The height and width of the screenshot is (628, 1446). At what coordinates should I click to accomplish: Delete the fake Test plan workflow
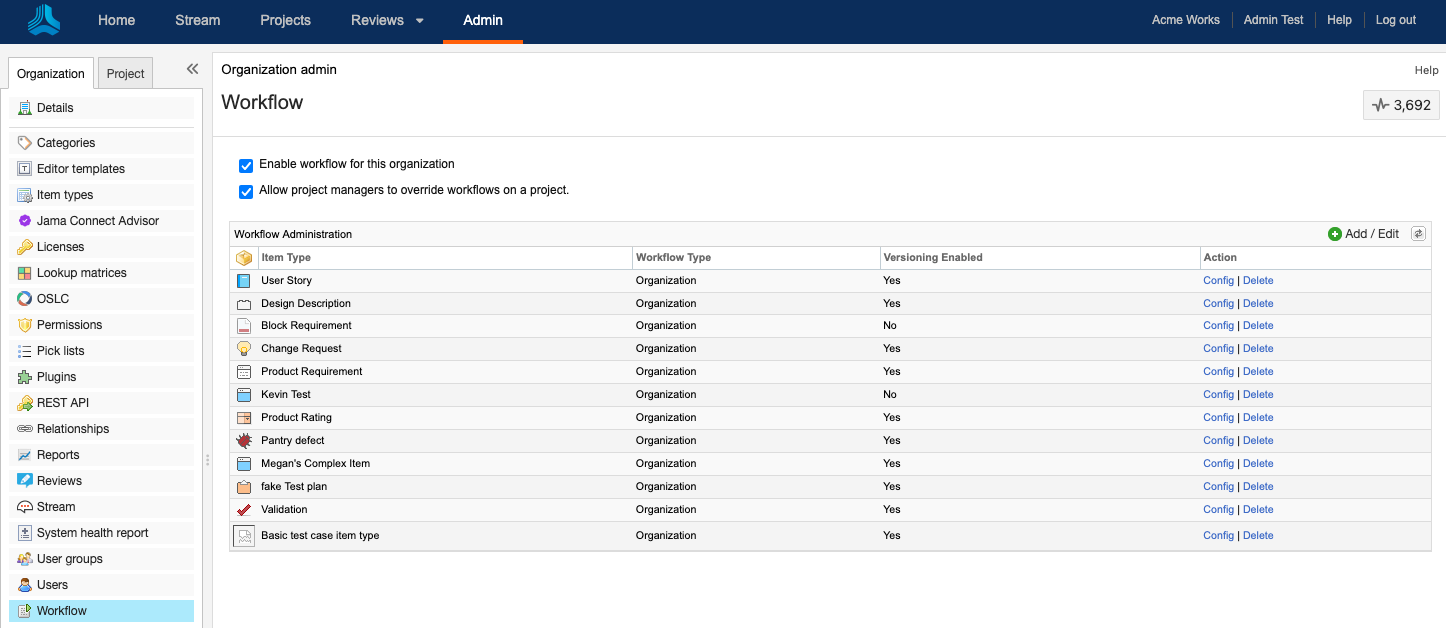tap(1258, 486)
